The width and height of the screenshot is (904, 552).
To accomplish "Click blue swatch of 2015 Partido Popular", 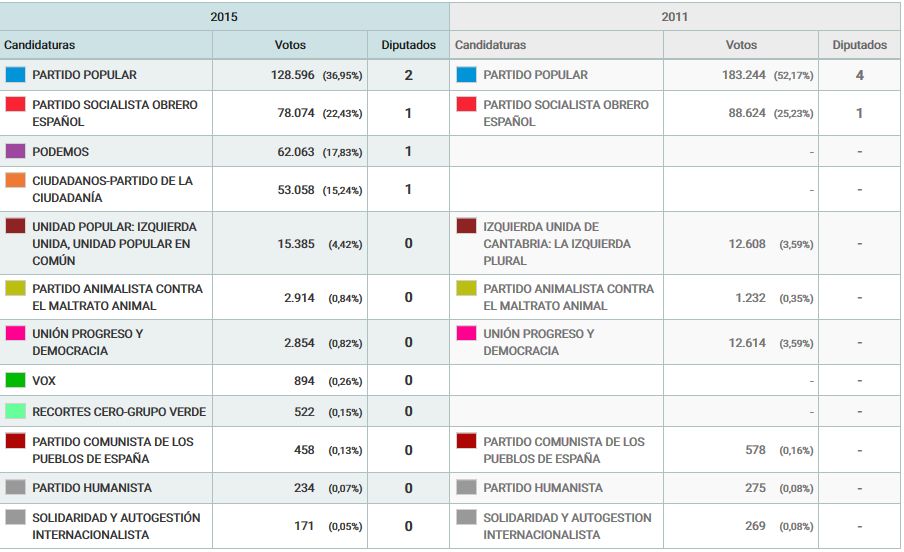I will tap(16, 74).
